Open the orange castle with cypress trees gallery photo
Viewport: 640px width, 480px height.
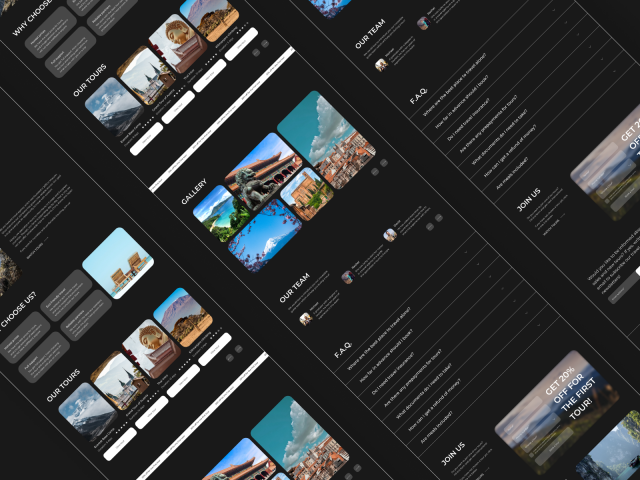pos(307,194)
